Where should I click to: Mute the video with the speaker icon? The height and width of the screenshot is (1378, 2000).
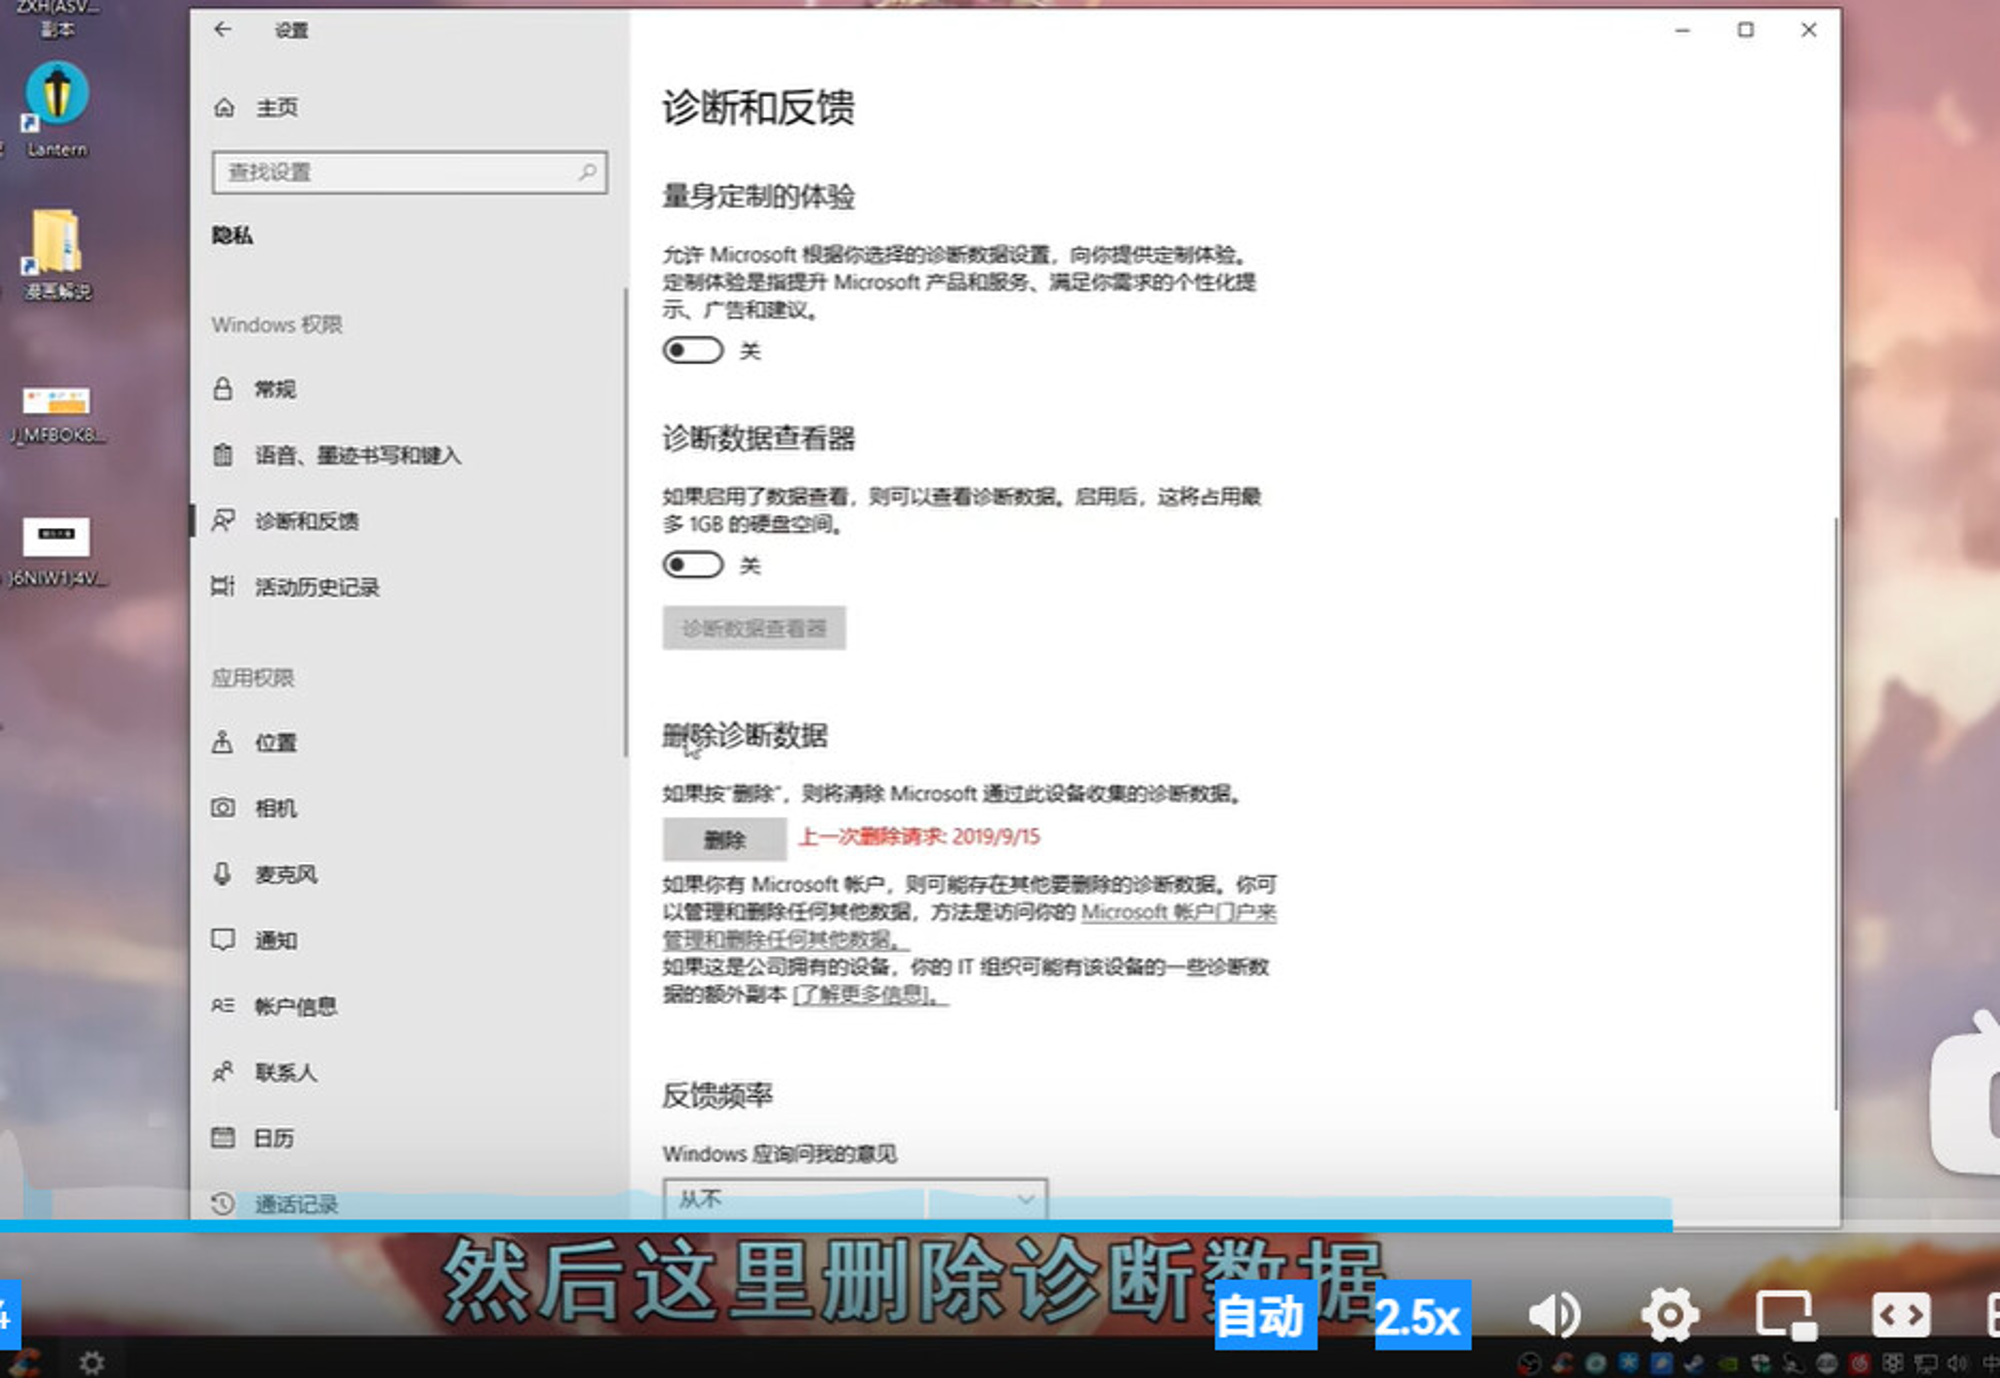[1555, 1315]
